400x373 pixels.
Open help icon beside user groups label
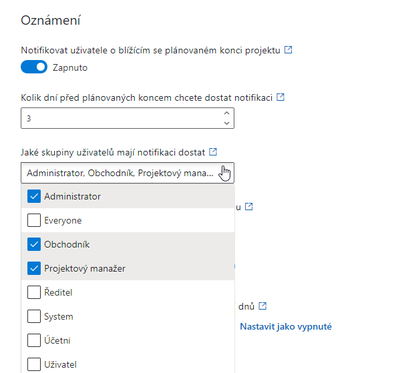coord(213,152)
